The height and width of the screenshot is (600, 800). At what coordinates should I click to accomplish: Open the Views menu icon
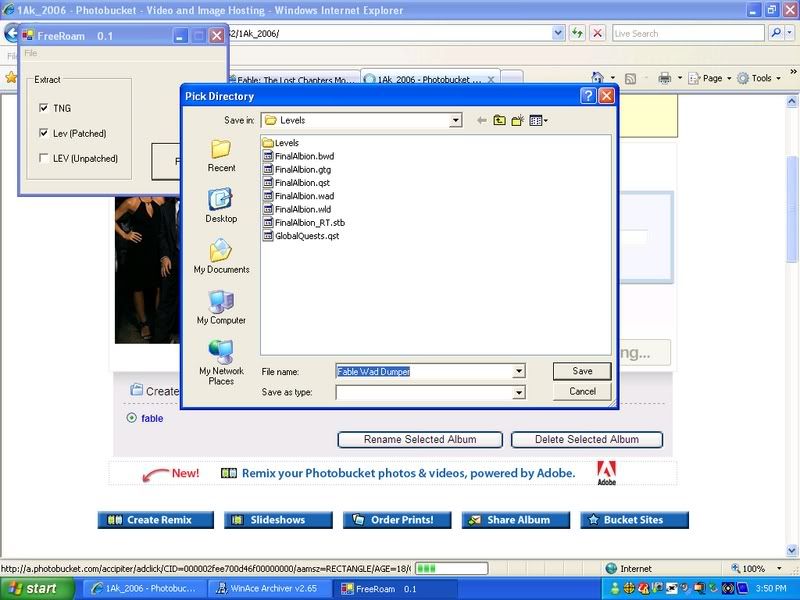(x=538, y=120)
